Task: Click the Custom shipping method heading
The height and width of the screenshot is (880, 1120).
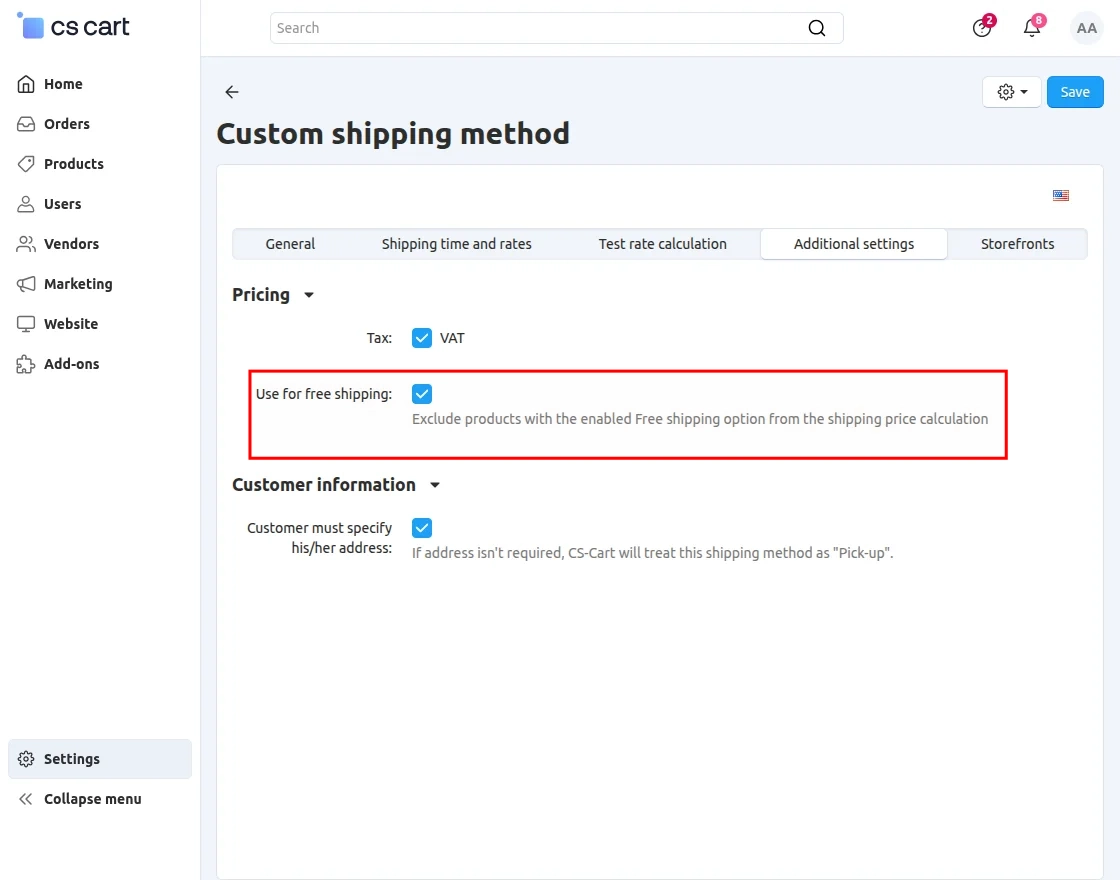Action: tap(393, 134)
